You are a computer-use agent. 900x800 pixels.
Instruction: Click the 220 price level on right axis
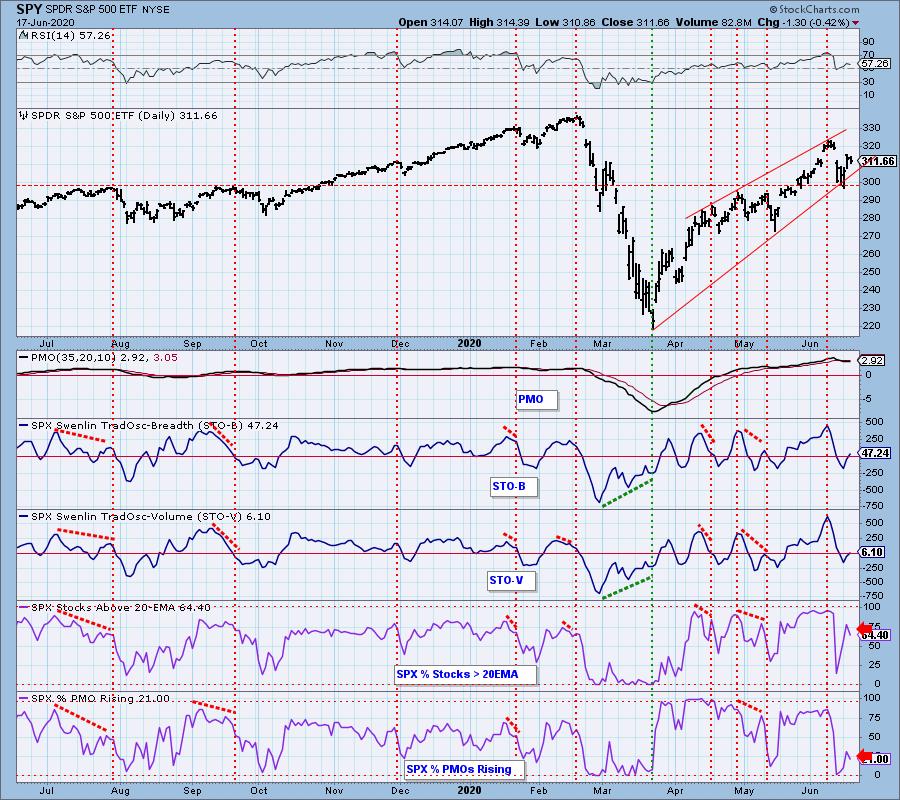coord(871,326)
